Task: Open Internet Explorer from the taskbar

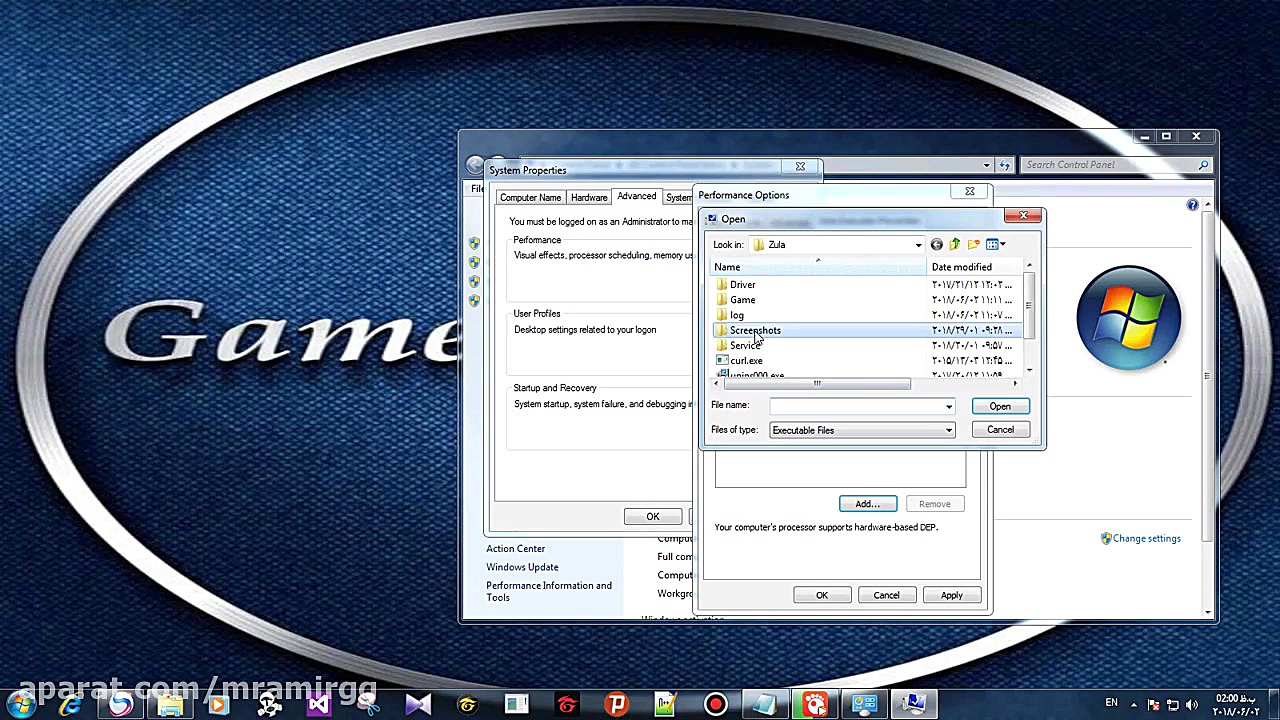Action: point(70,705)
